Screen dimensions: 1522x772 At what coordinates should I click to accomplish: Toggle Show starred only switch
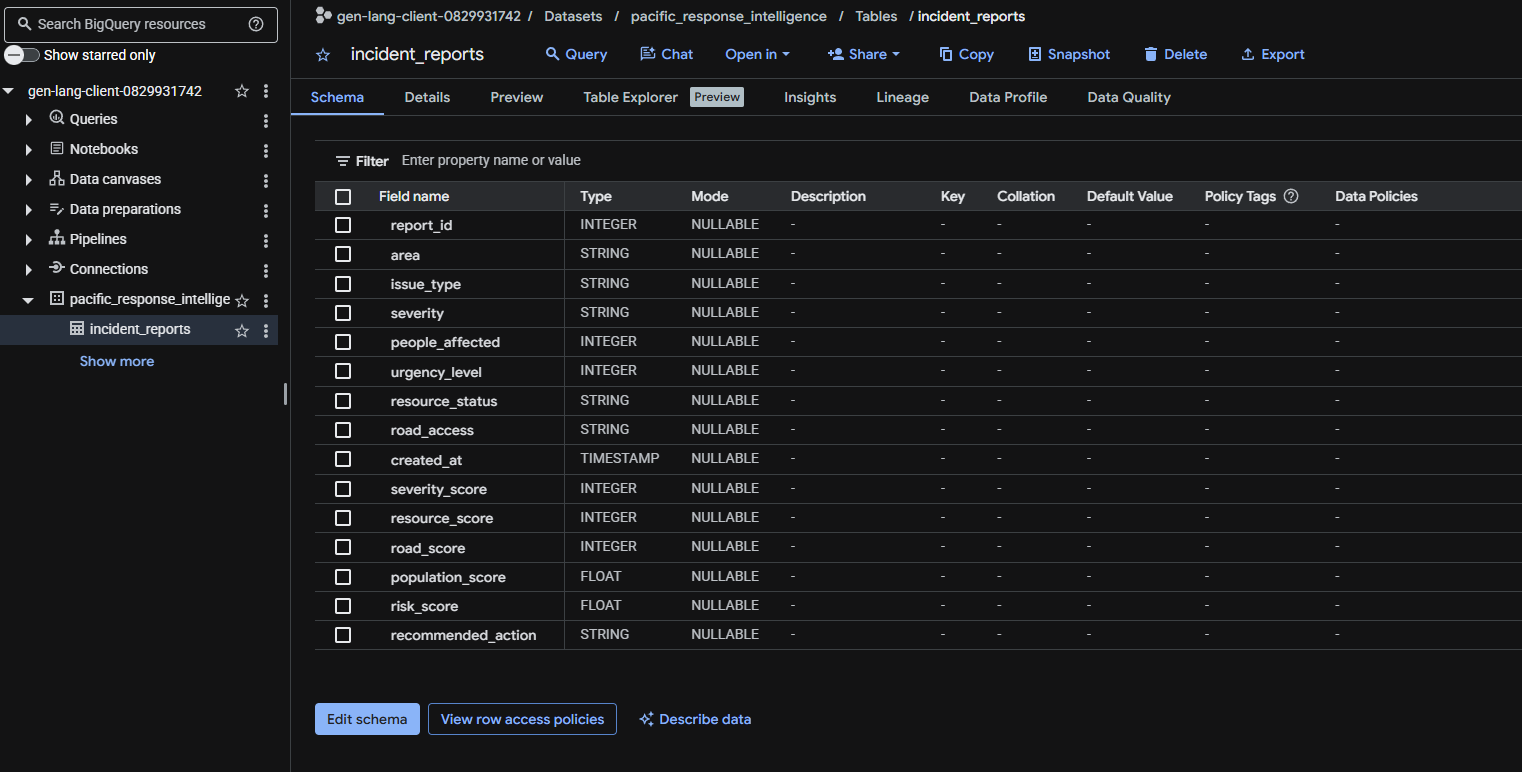22,55
